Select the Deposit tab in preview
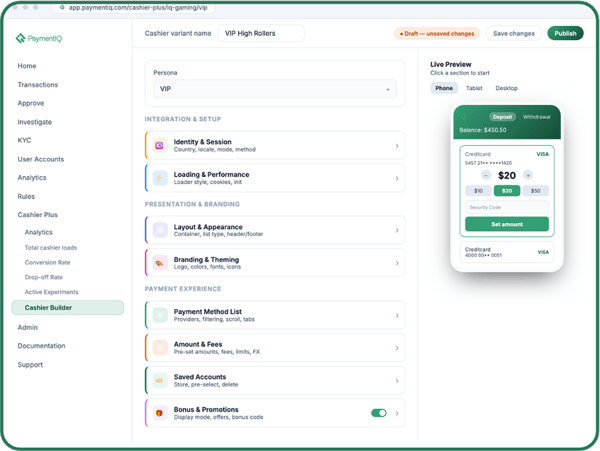The width and height of the screenshot is (600, 451). click(x=502, y=117)
